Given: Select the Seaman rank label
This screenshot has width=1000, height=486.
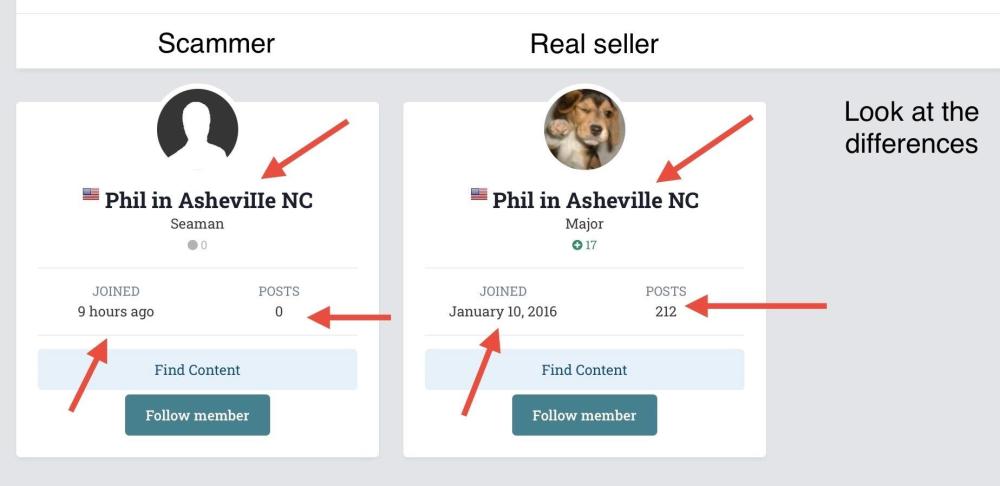Looking at the screenshot, I should (x=197, y=224).
